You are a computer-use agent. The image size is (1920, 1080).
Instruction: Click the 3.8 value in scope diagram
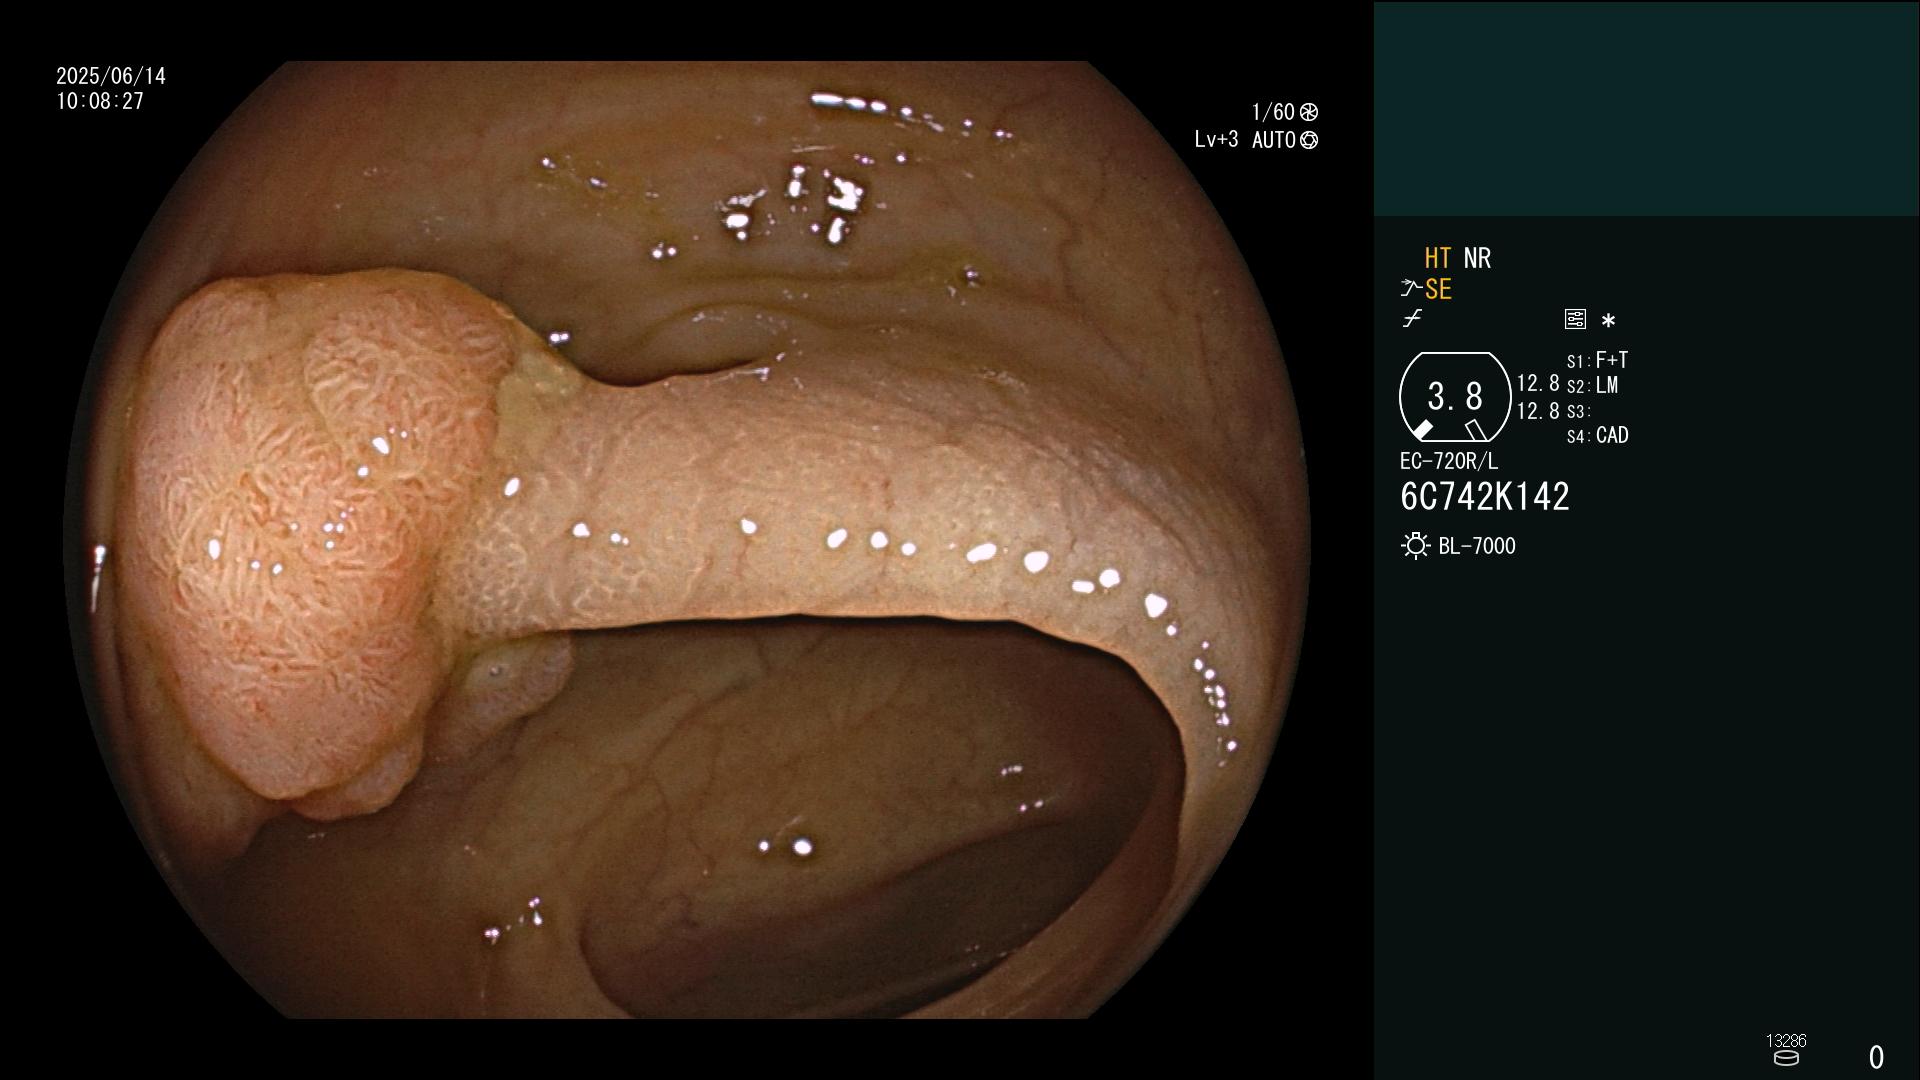pos(1455,397)
